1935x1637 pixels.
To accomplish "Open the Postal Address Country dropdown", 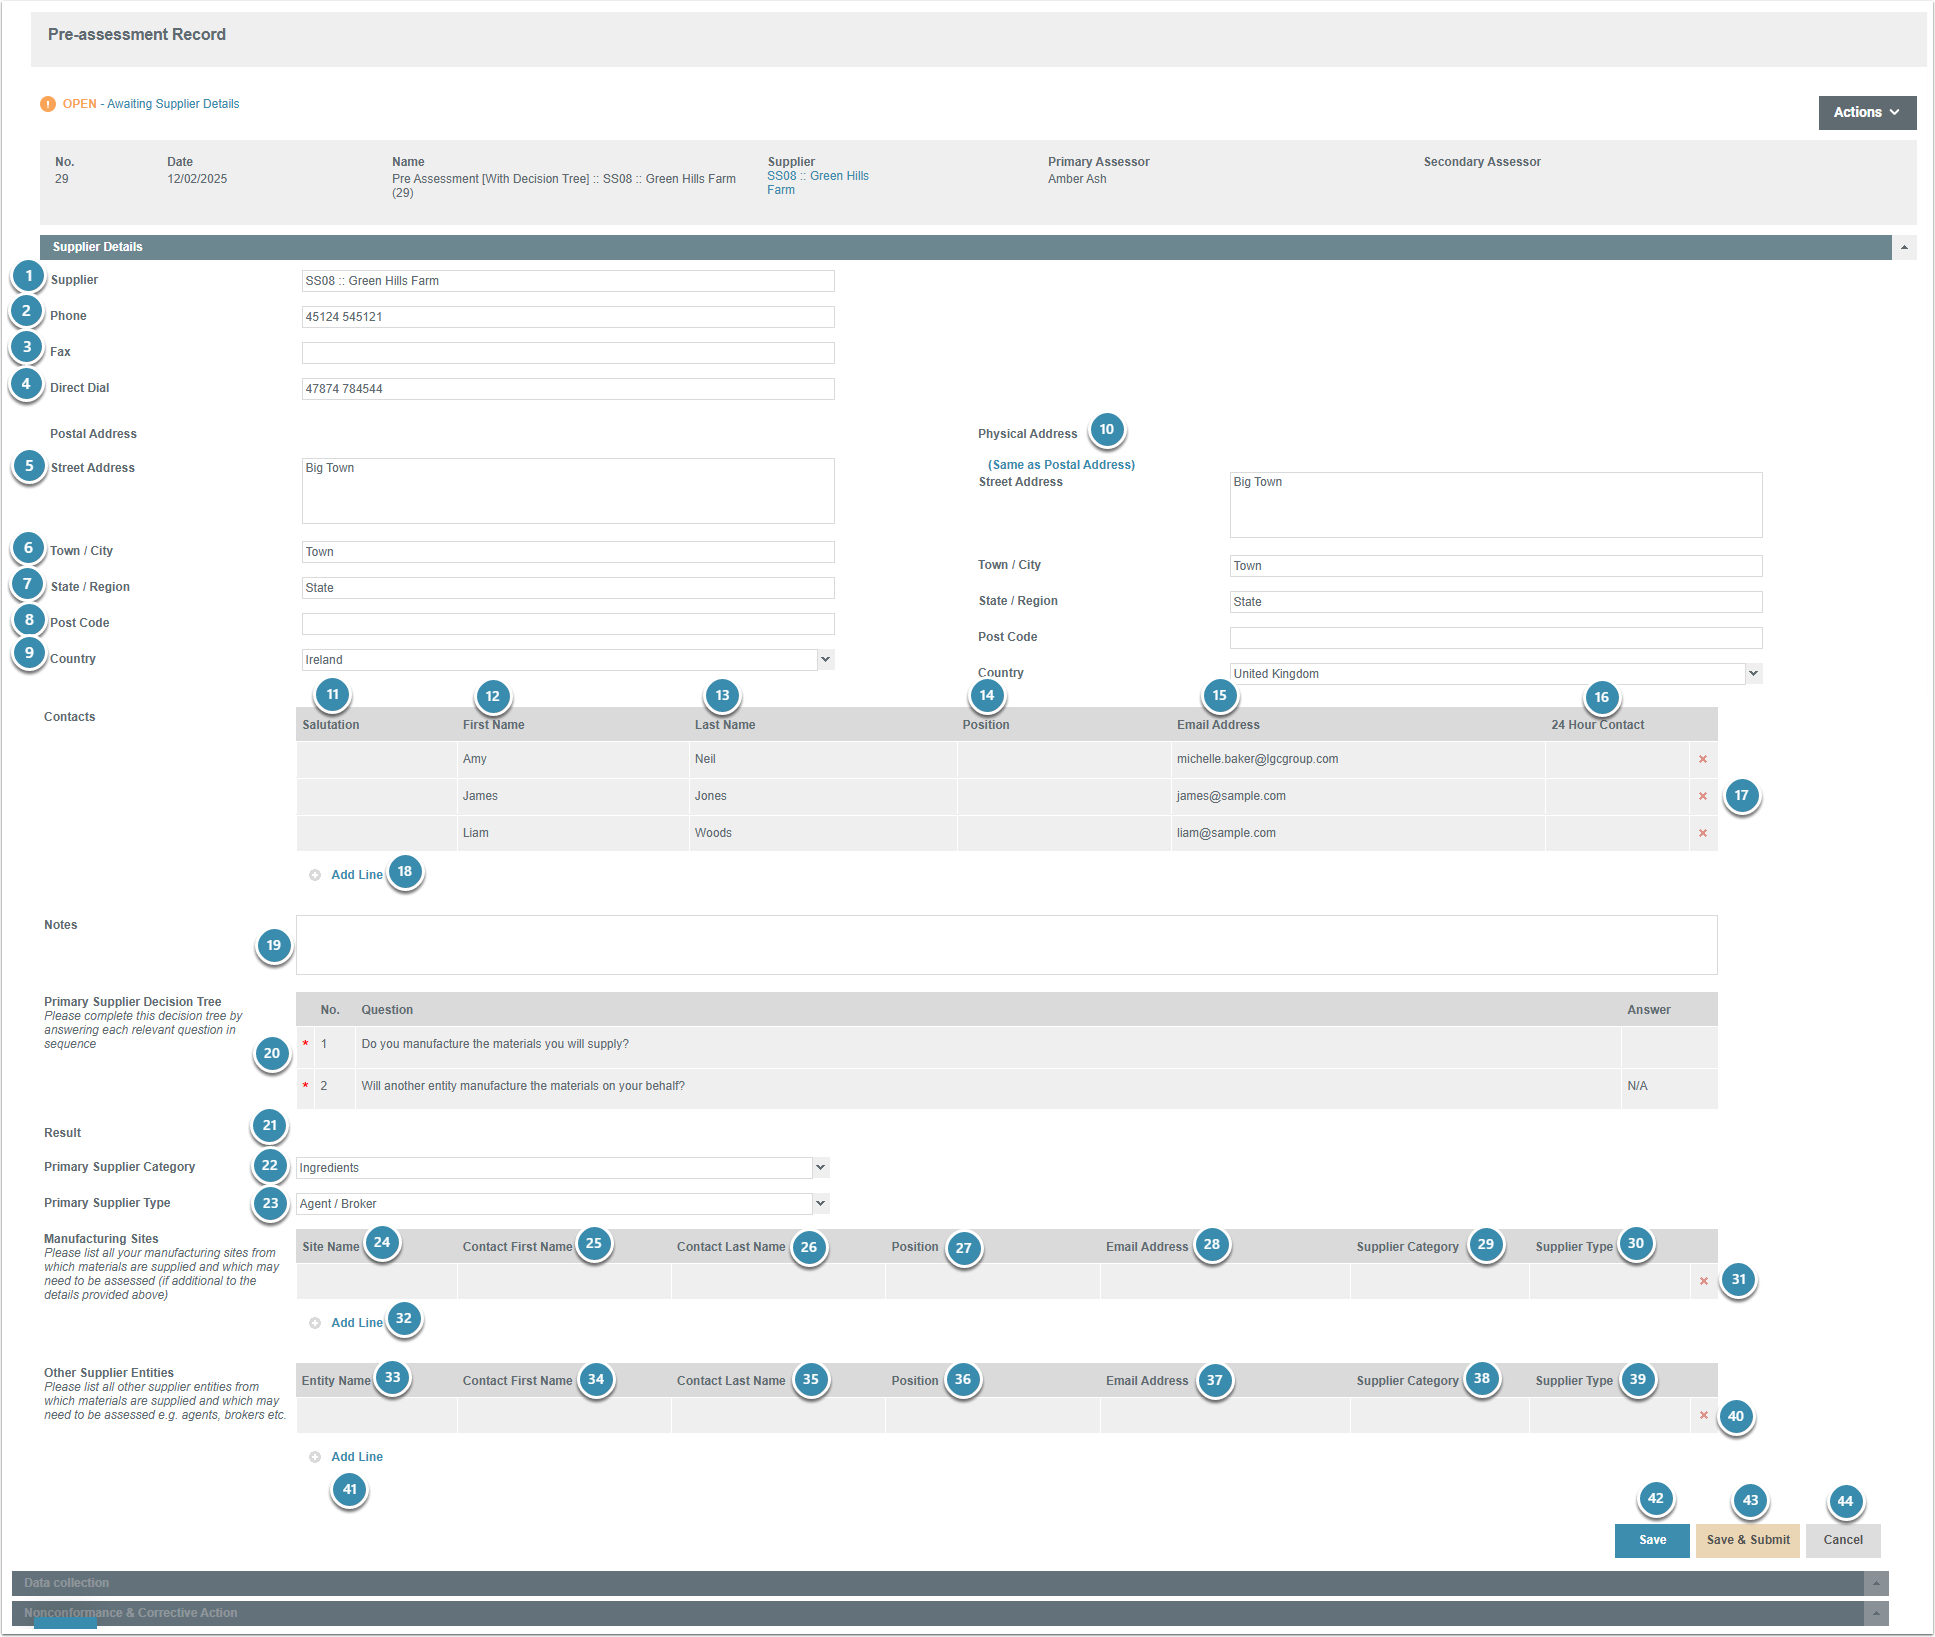I will point(825,660).
